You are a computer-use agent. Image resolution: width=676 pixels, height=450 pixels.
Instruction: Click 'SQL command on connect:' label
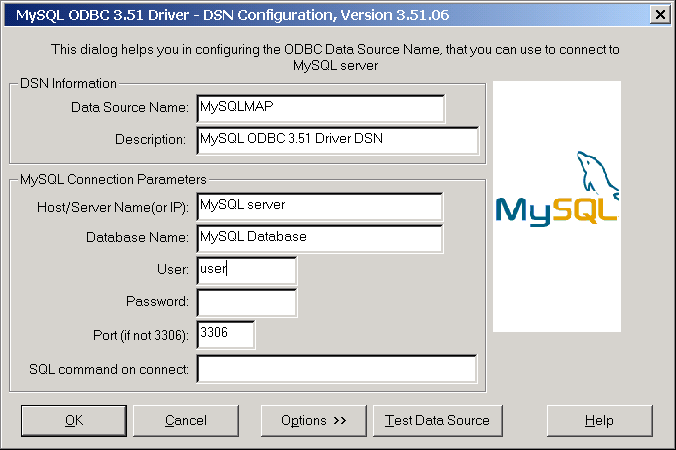pyautogui.click(x=109, y=369)
